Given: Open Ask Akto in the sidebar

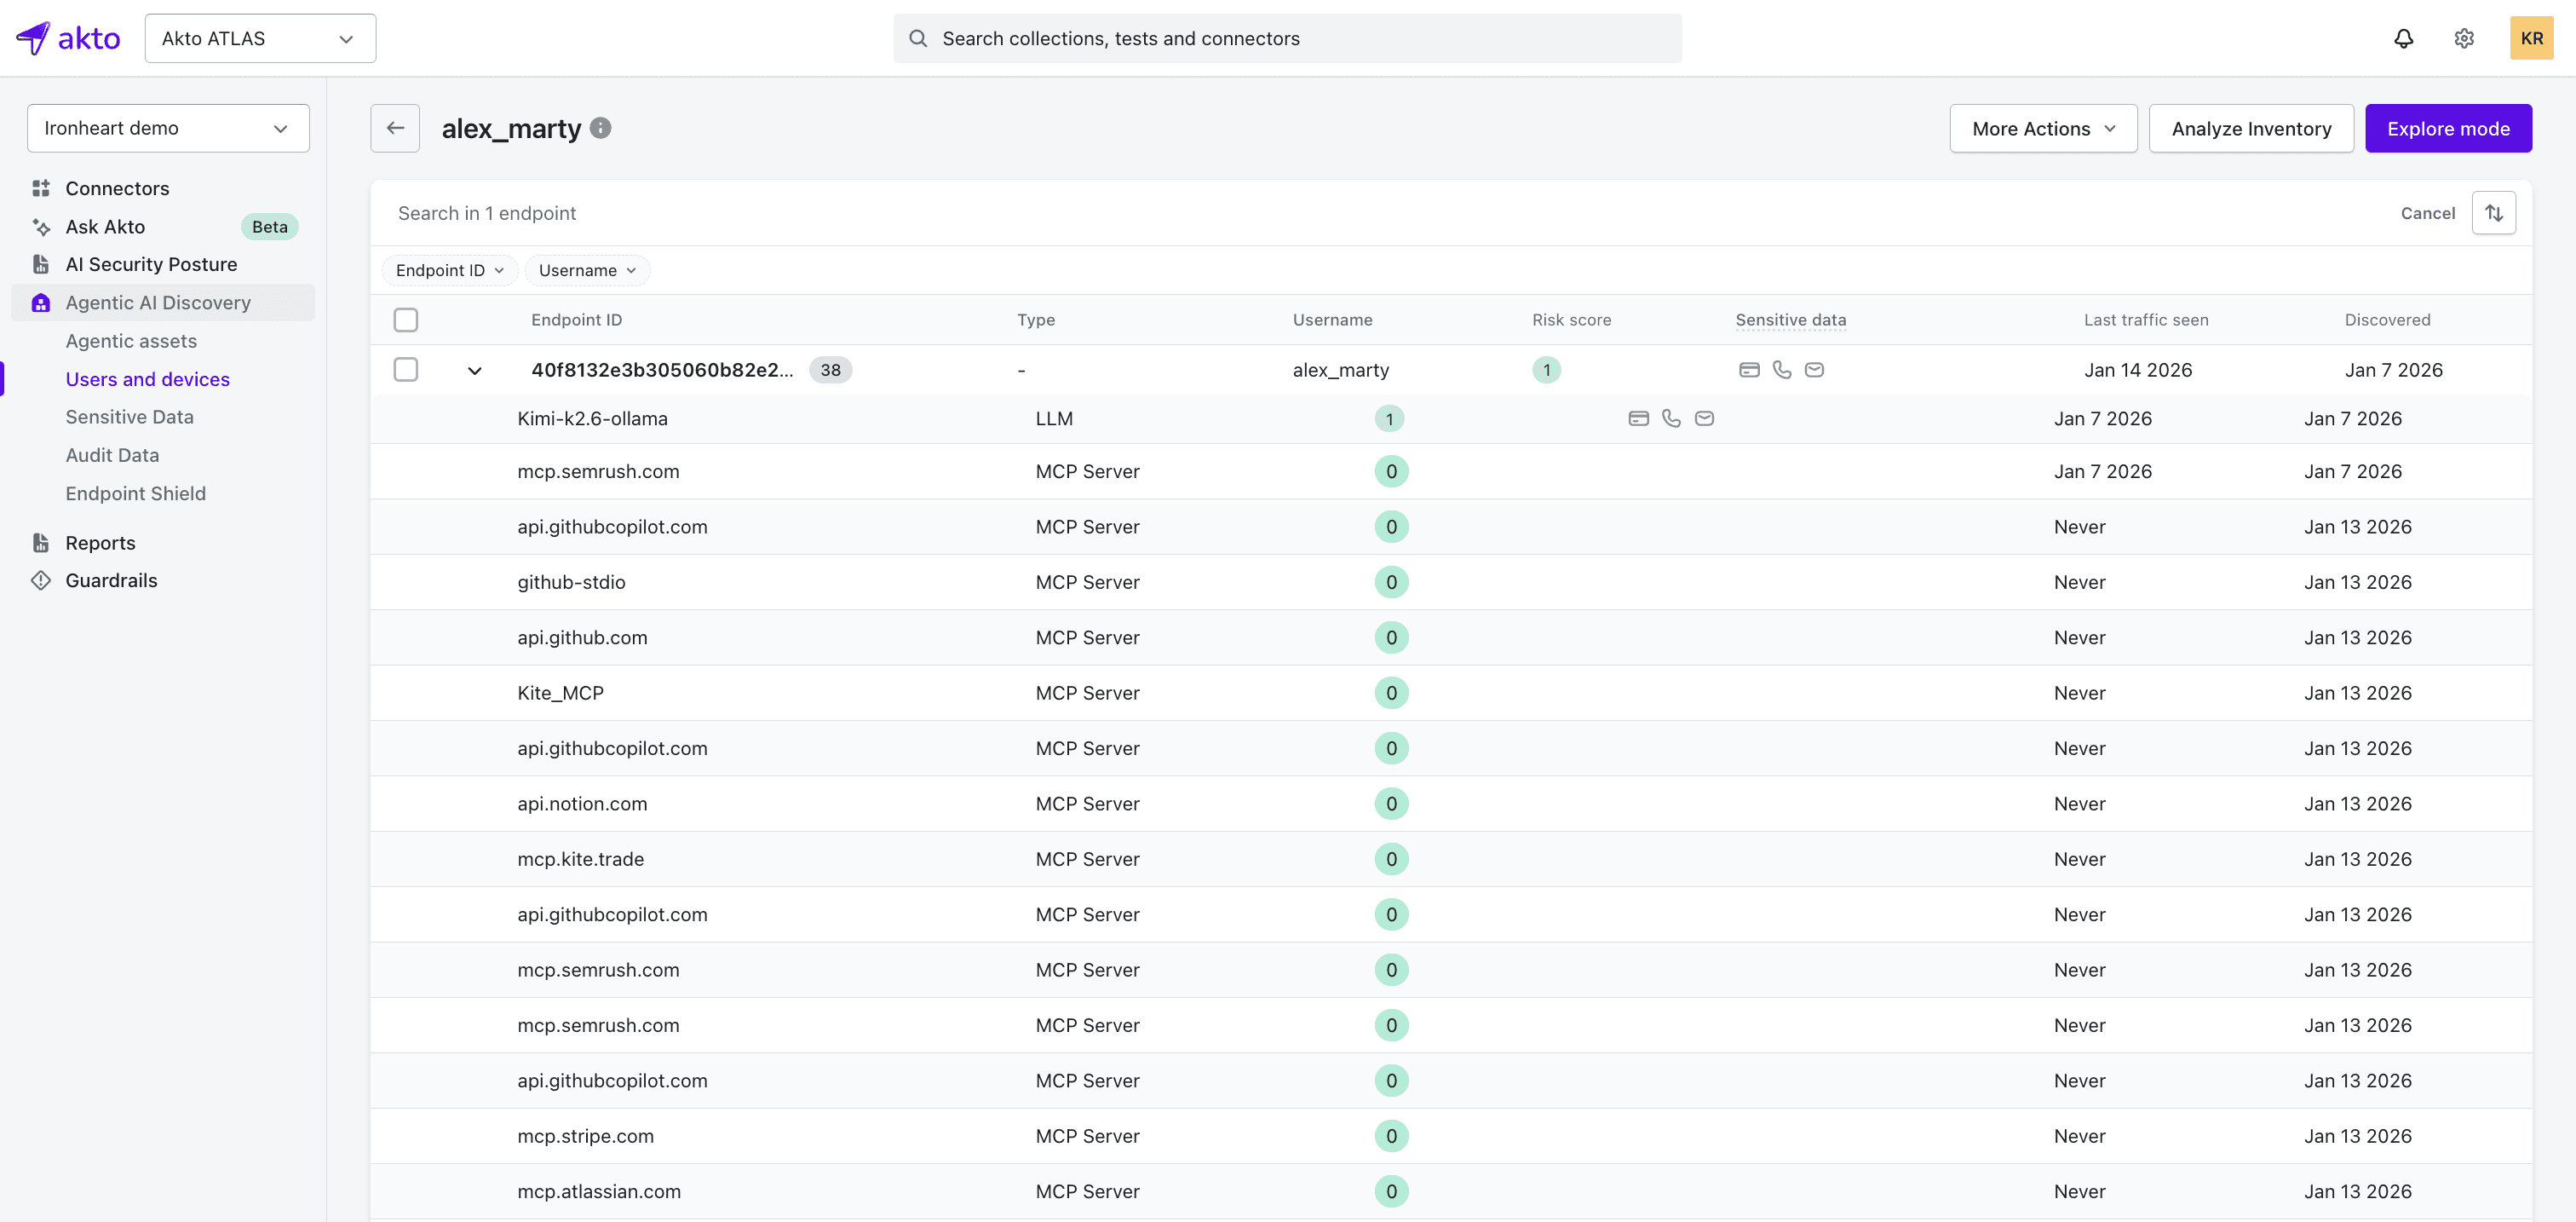Looking at the screenshot, I should [x=105, y=227].
